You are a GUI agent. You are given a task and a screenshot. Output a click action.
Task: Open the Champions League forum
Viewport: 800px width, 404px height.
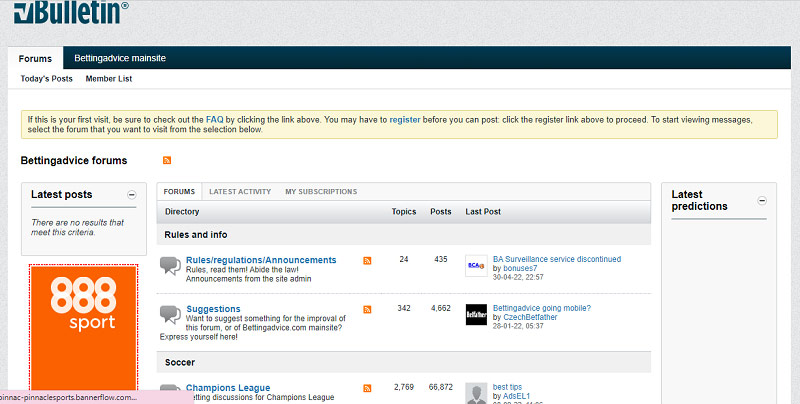[228, 388]
